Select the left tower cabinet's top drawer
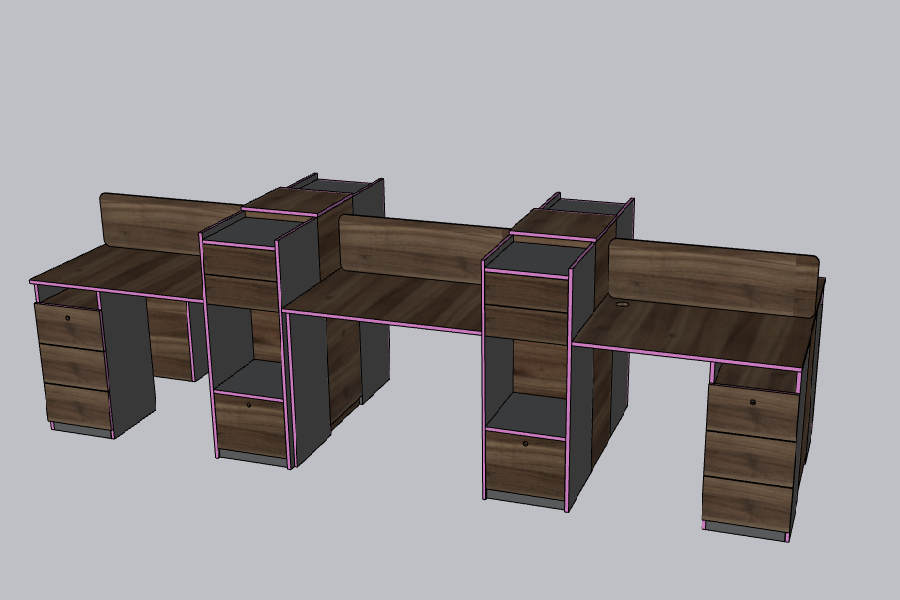Screen dimensions: 900x600 tap(240, 262)
